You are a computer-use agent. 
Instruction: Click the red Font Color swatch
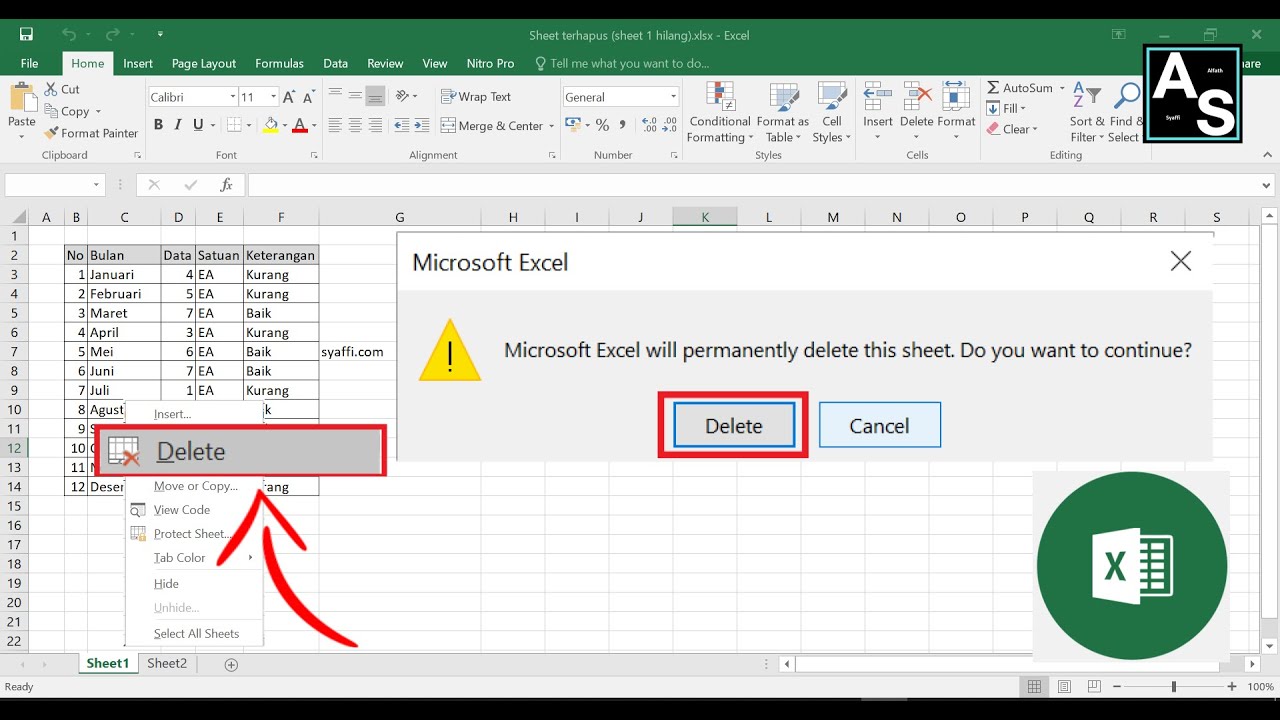[299, 126]
